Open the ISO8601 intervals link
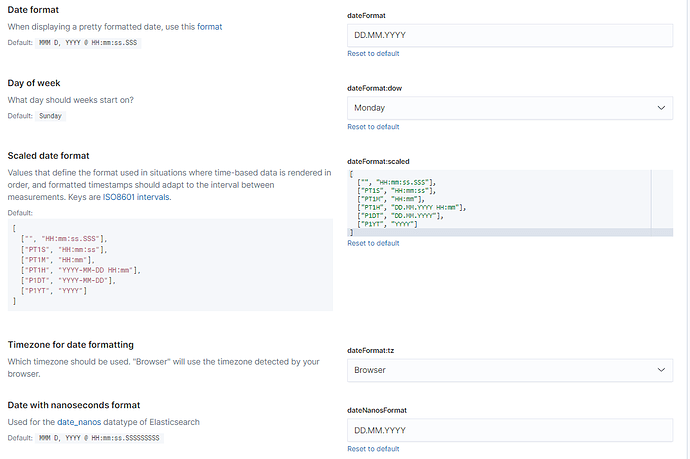This screenshot has height=459, width=690. point(137,198)
